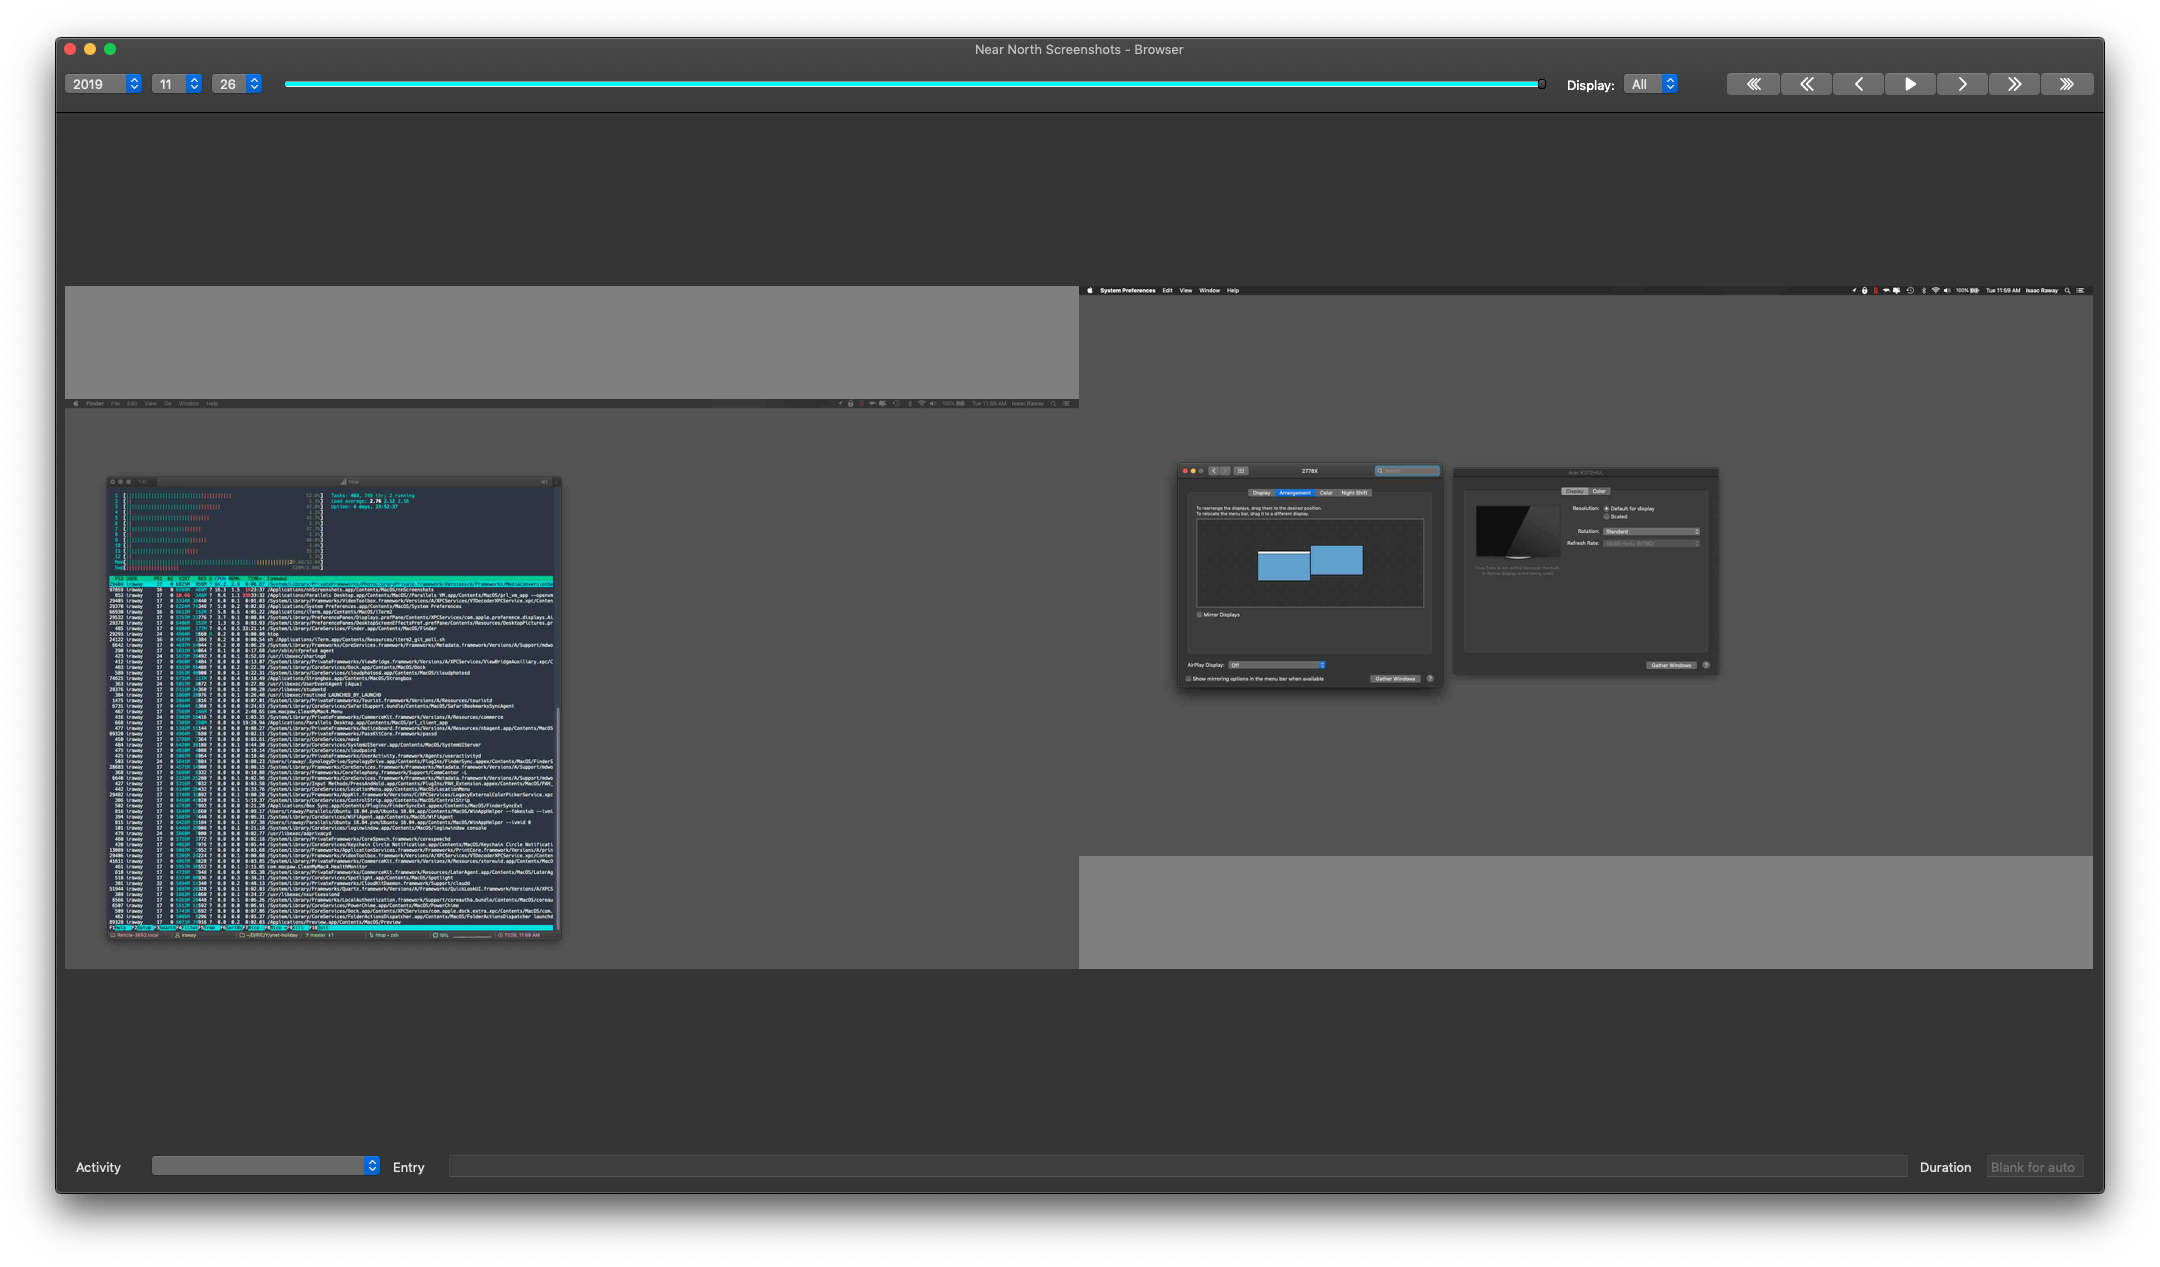Viewport: 2160px width, 1267px height.
Task: Click the right display screenshot thumbnail
Action: click(x=1585, y=572)
